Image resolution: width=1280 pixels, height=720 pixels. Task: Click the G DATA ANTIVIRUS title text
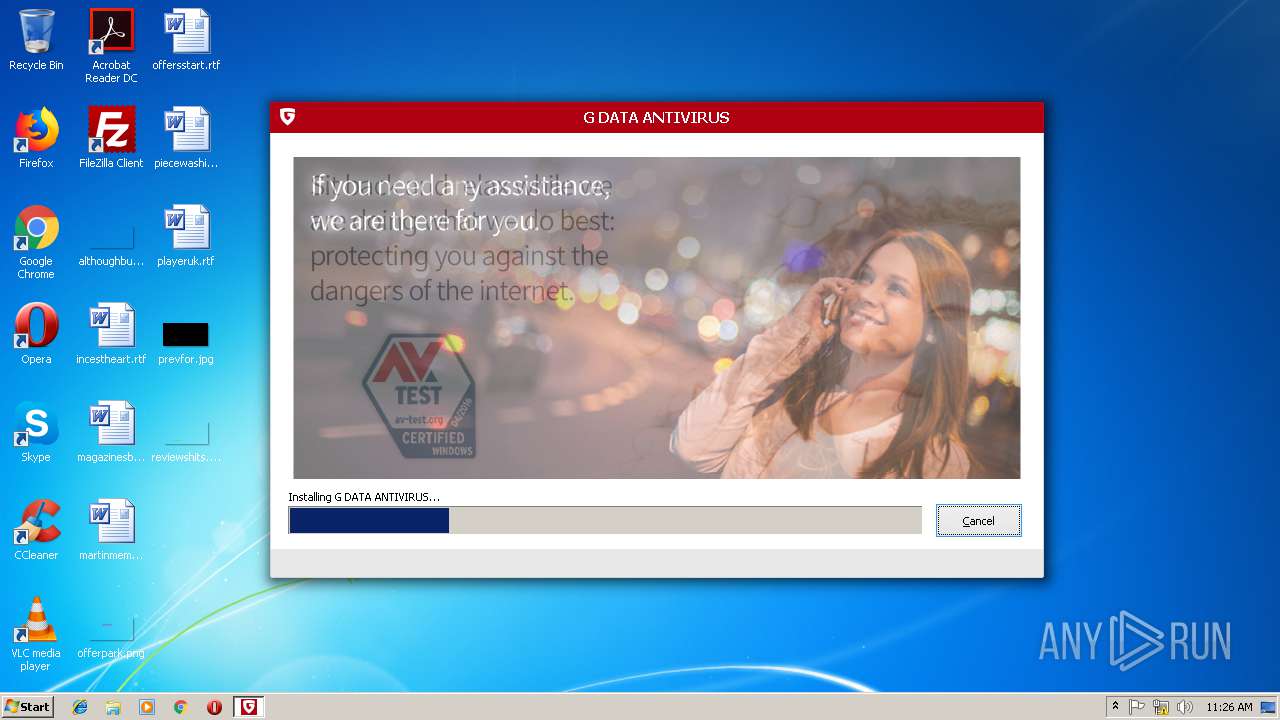coord(656,117)
